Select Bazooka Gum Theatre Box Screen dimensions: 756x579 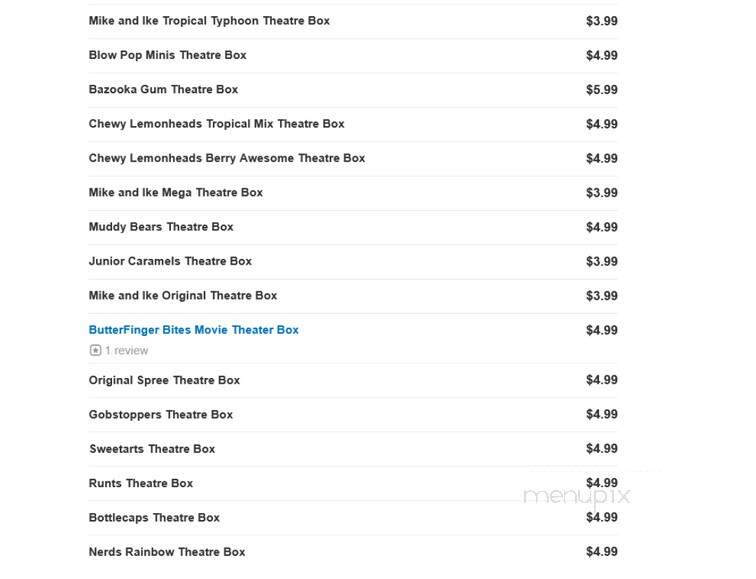pyautogui.click(x=163, y=89)
